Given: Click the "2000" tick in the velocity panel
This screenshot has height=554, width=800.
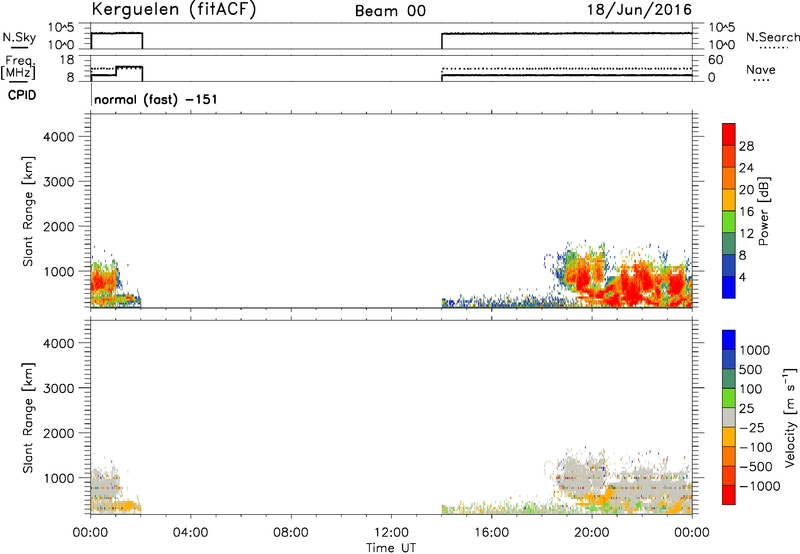Looking at the screenshot, I should pyautogui.click(x=58, y=433).
